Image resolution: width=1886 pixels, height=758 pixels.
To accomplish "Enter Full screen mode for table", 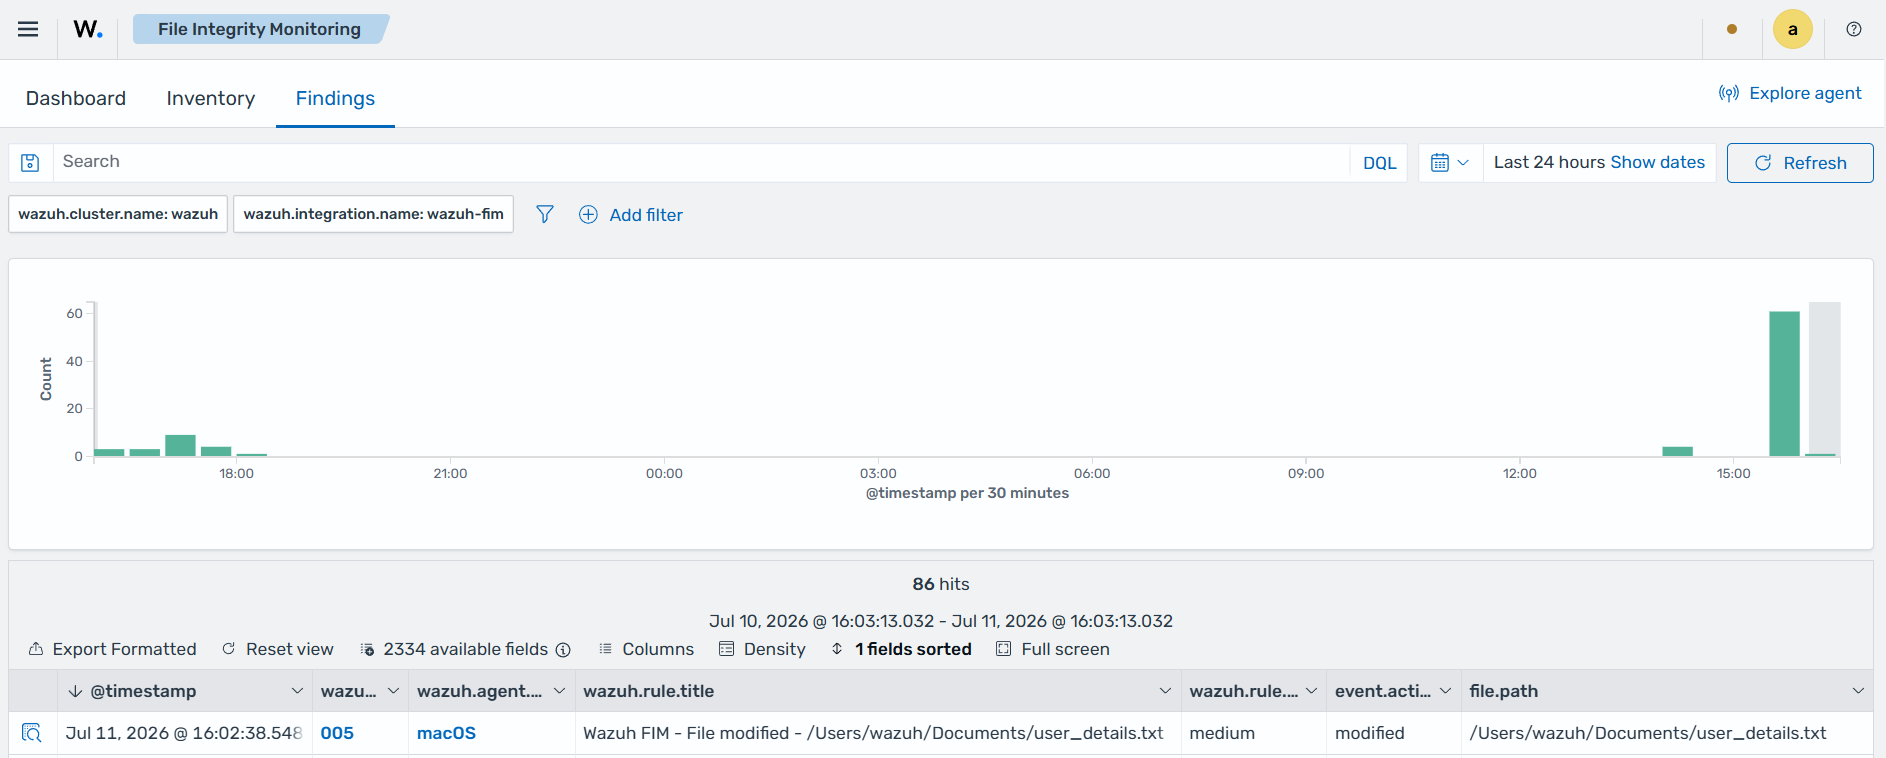I will coord(1053,649).
